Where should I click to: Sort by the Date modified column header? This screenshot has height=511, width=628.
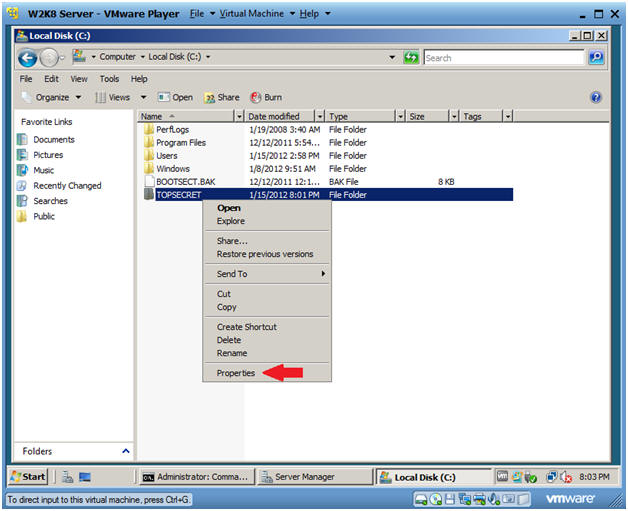(x=280, y=117)
